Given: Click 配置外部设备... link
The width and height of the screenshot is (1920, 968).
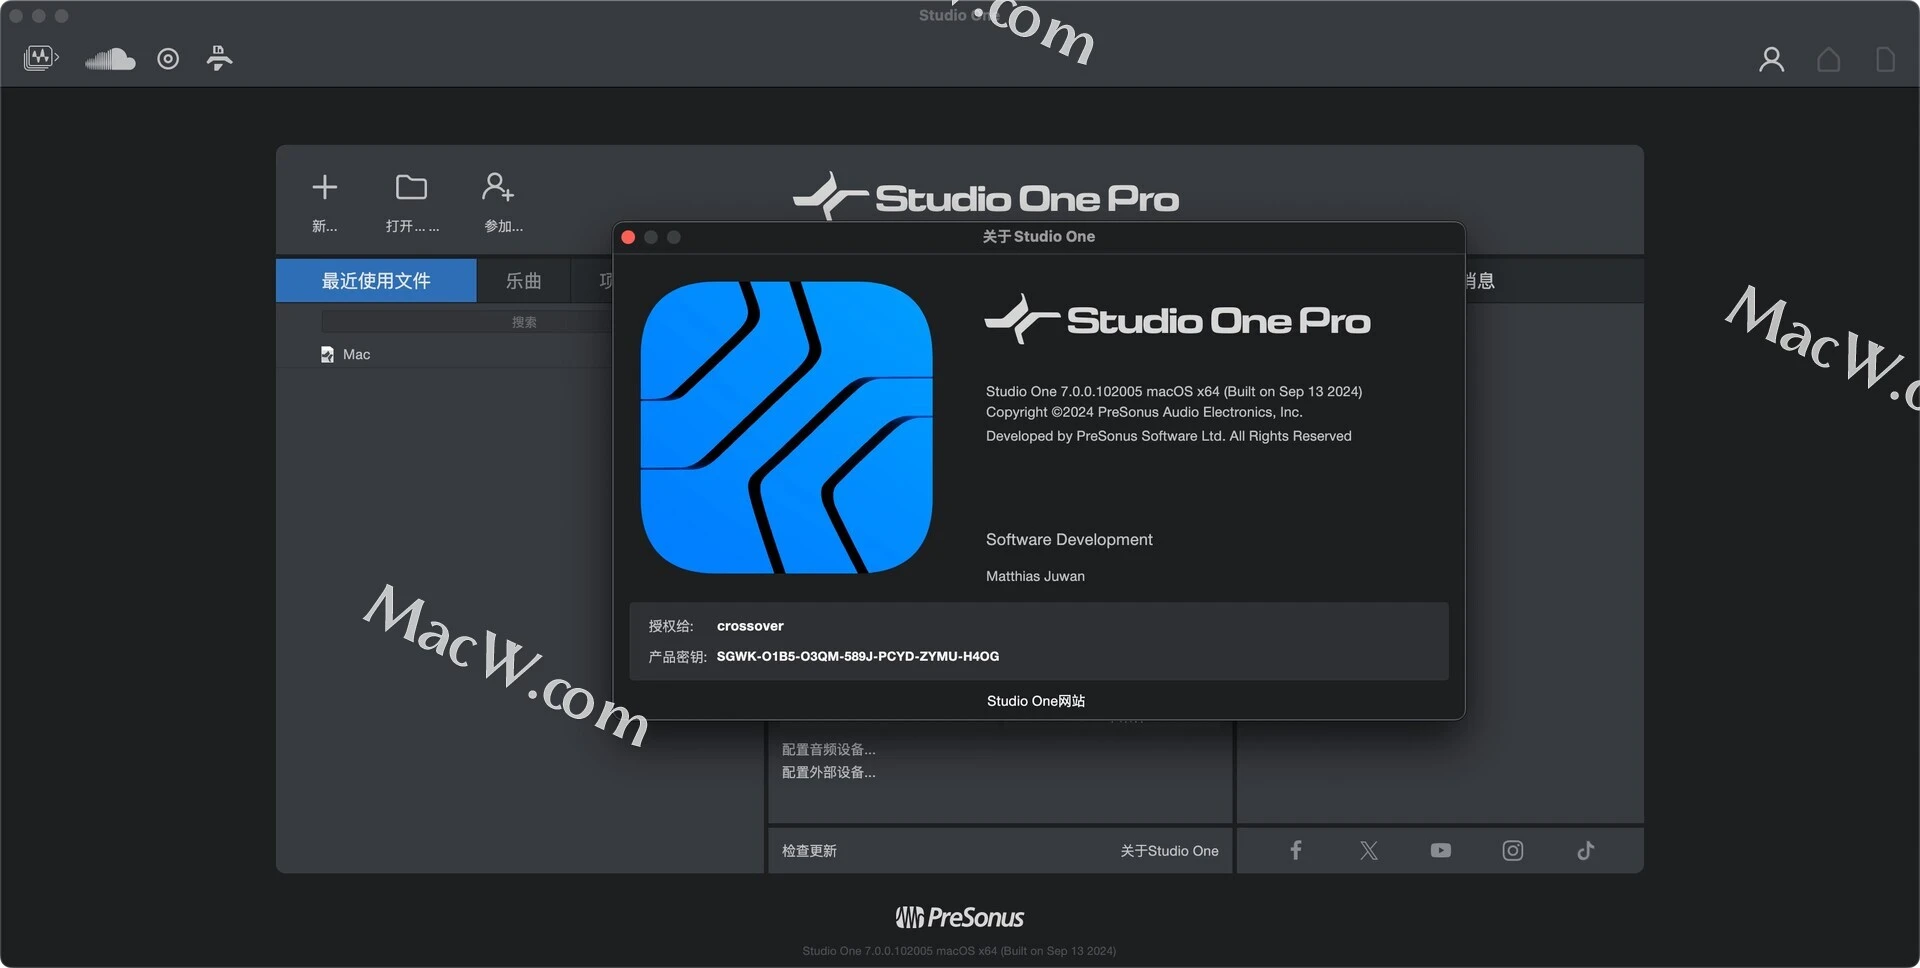Looking at the screenshot, I should (828, 772).
